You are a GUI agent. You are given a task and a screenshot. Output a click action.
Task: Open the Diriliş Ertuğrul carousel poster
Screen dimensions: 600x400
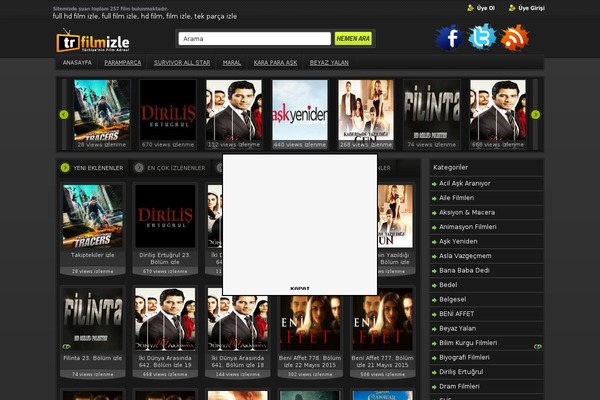click(x=168, y=110)
